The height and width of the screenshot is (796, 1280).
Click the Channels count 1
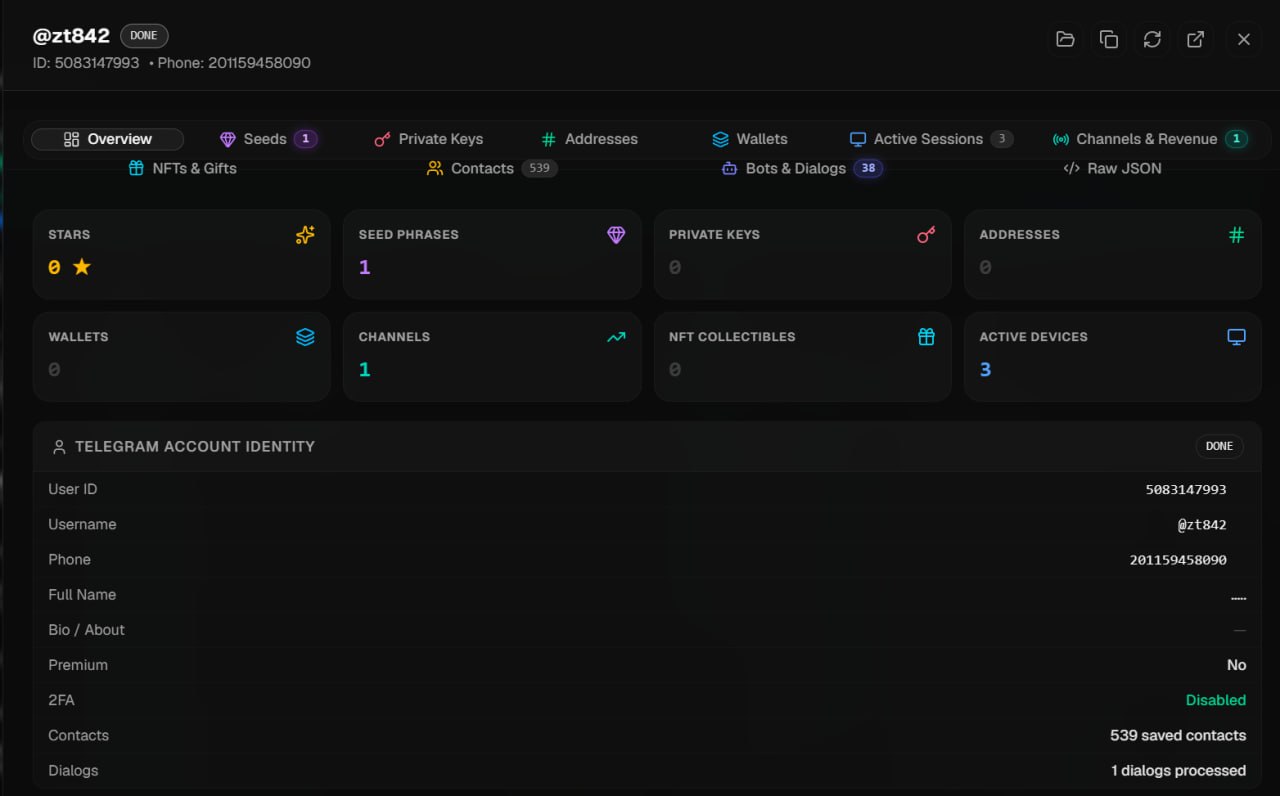pos(365,369)
